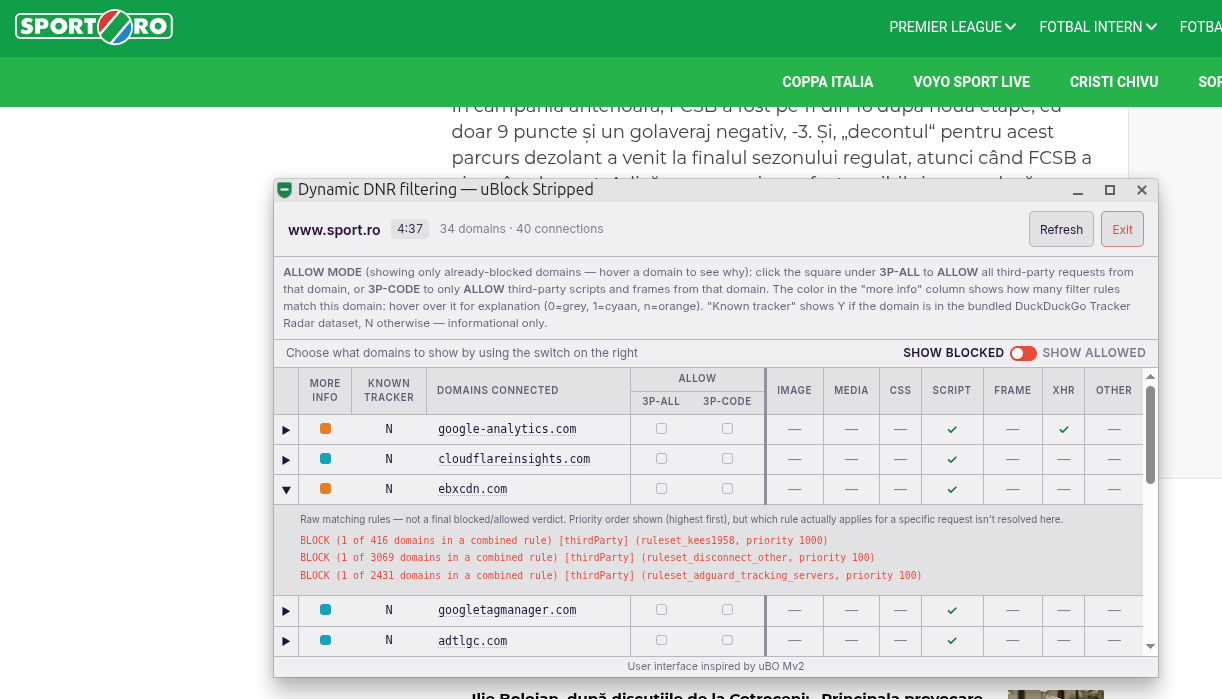Check 3P-ALL box for google-analytics.com
The width and height of the screenshot is (1222, 699).
click(x=661, y=429)
